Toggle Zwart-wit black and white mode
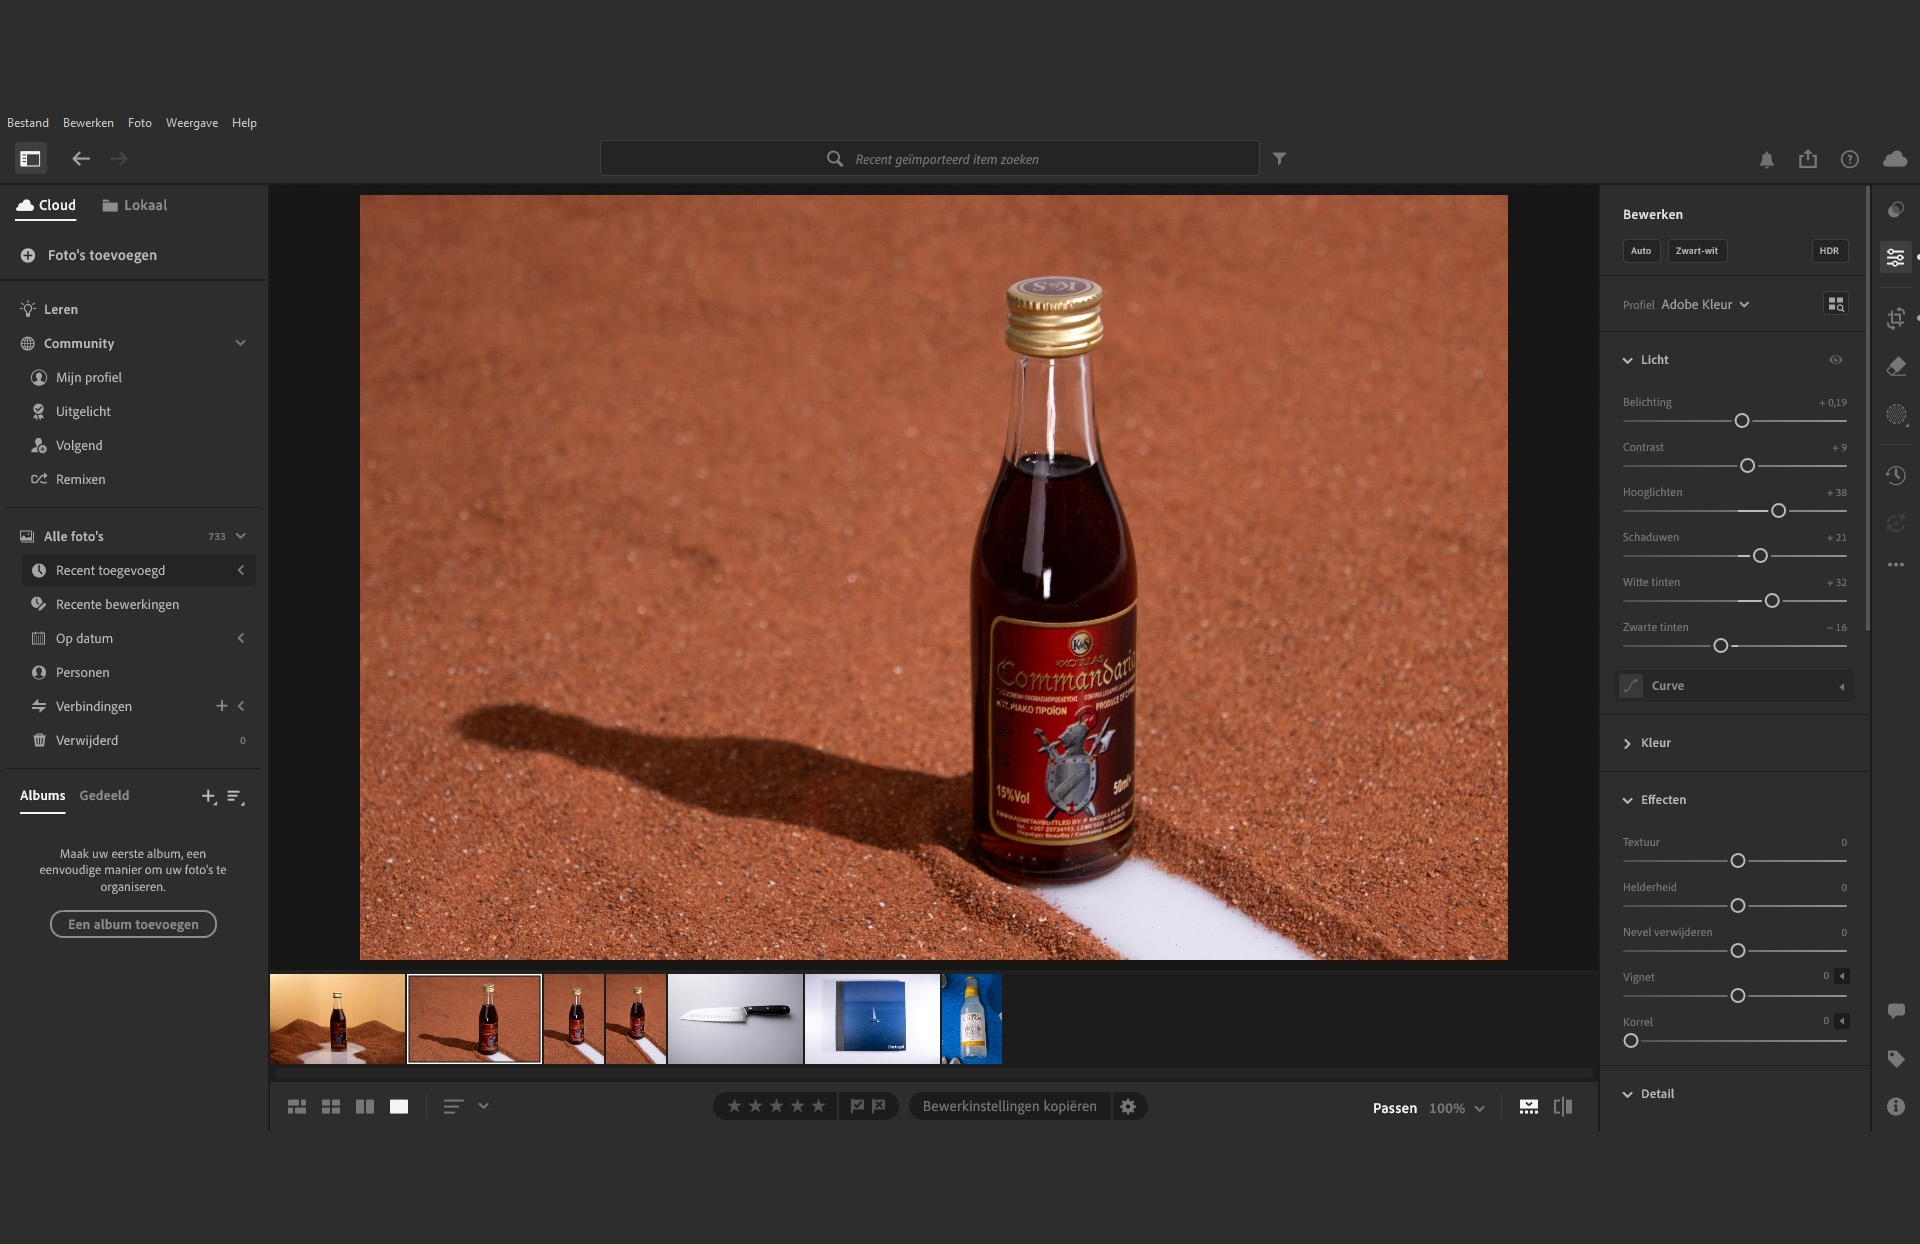 (x=1697, y=251)
